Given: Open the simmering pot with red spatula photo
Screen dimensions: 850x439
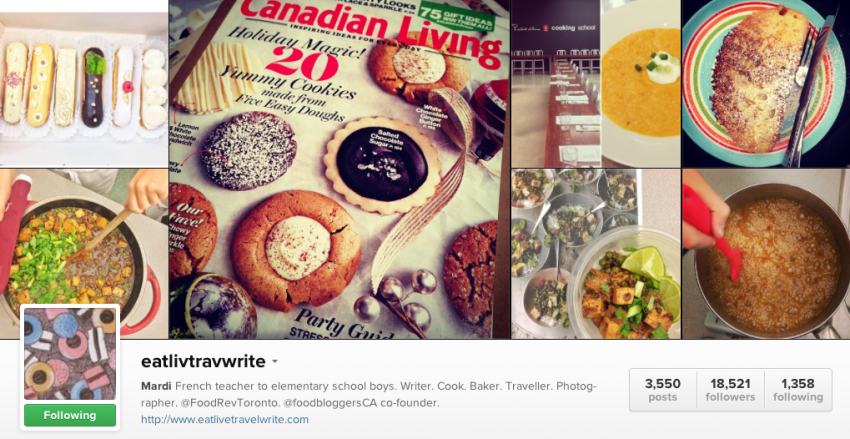Looking at the screenshot, I should coord(766,254).
